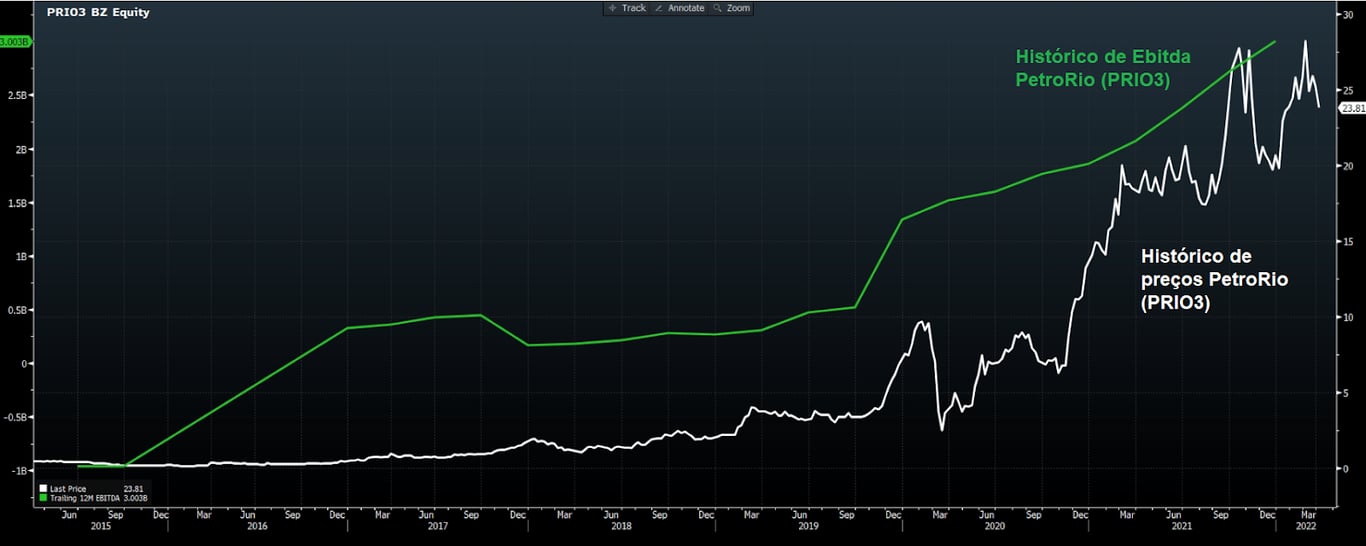The width and height of the screenshot is (1366, 546).
Task: Activate the Track crosshair tool
Action: [627, 8]
